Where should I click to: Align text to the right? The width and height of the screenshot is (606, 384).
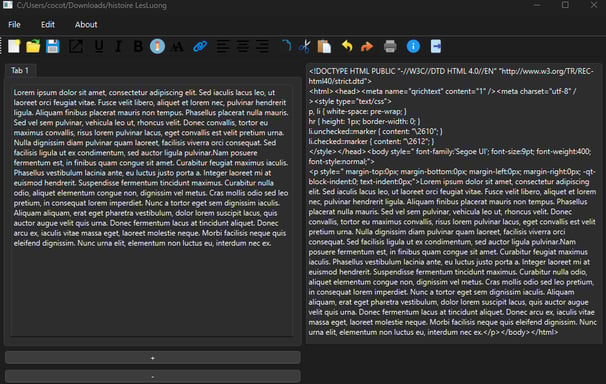click(262, 46)
